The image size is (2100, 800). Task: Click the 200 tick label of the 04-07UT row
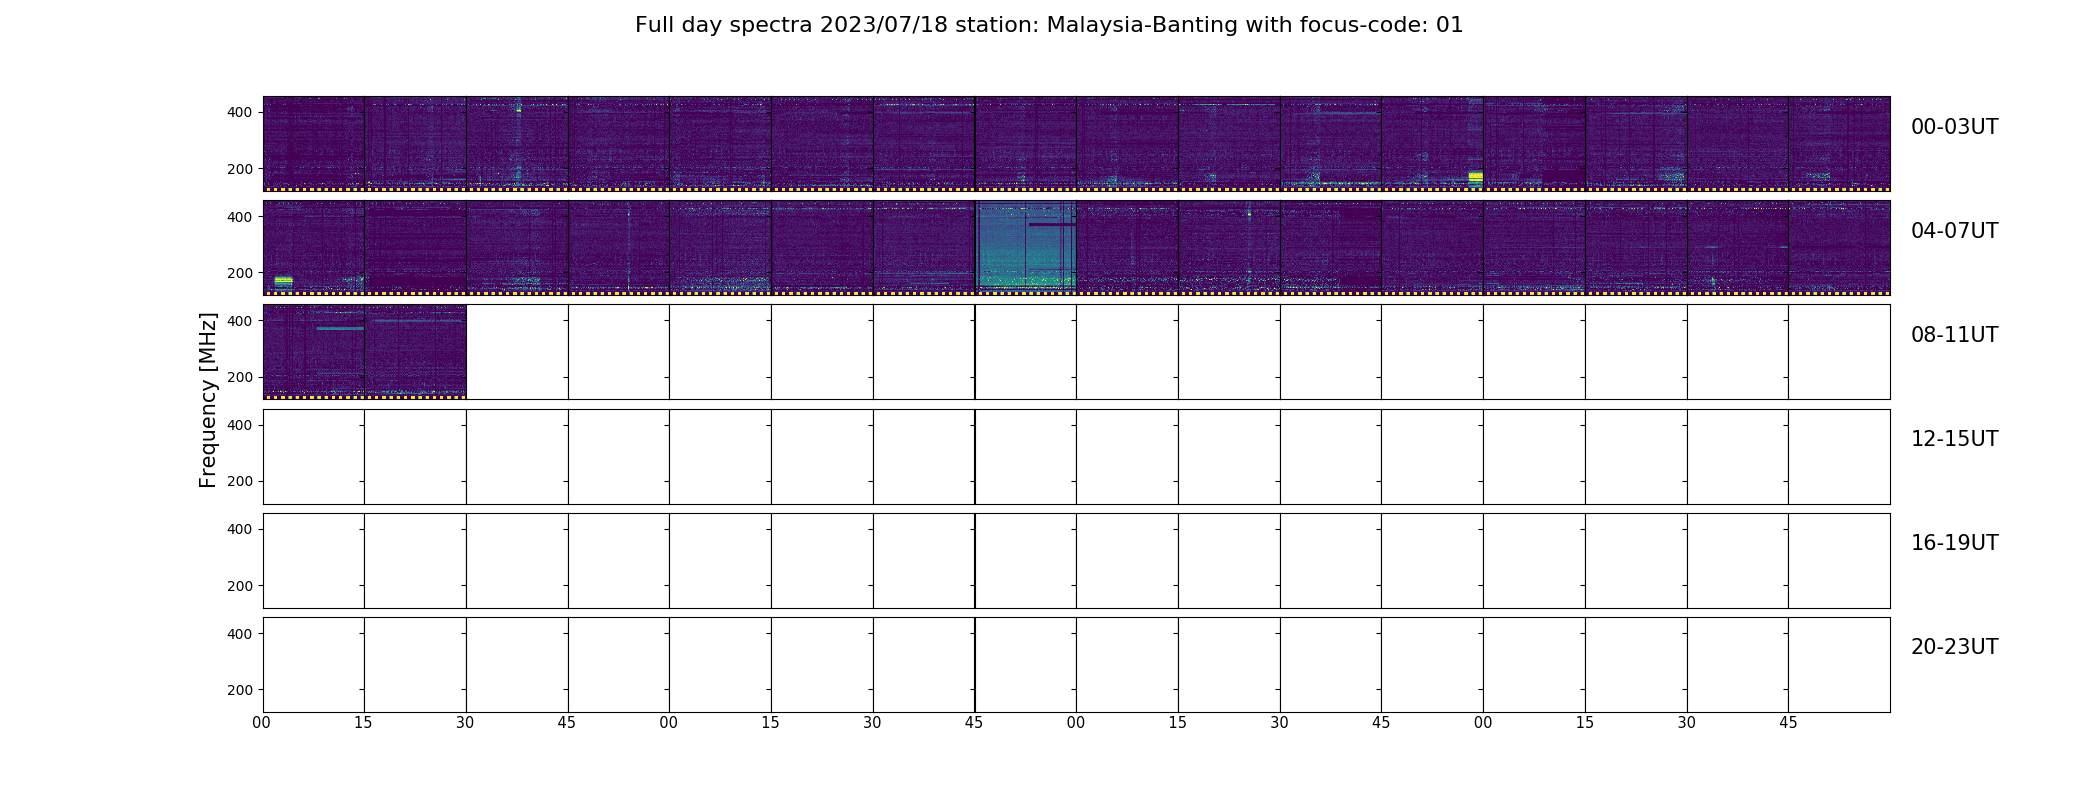(240, 273)
